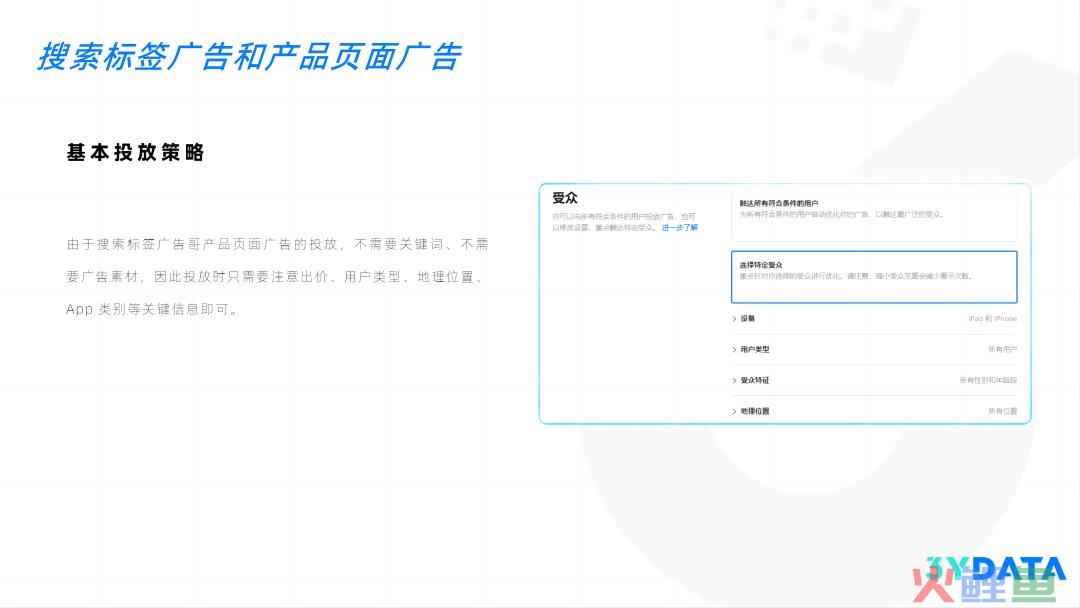Expand the 受众特征 section

tap(874, 380)
